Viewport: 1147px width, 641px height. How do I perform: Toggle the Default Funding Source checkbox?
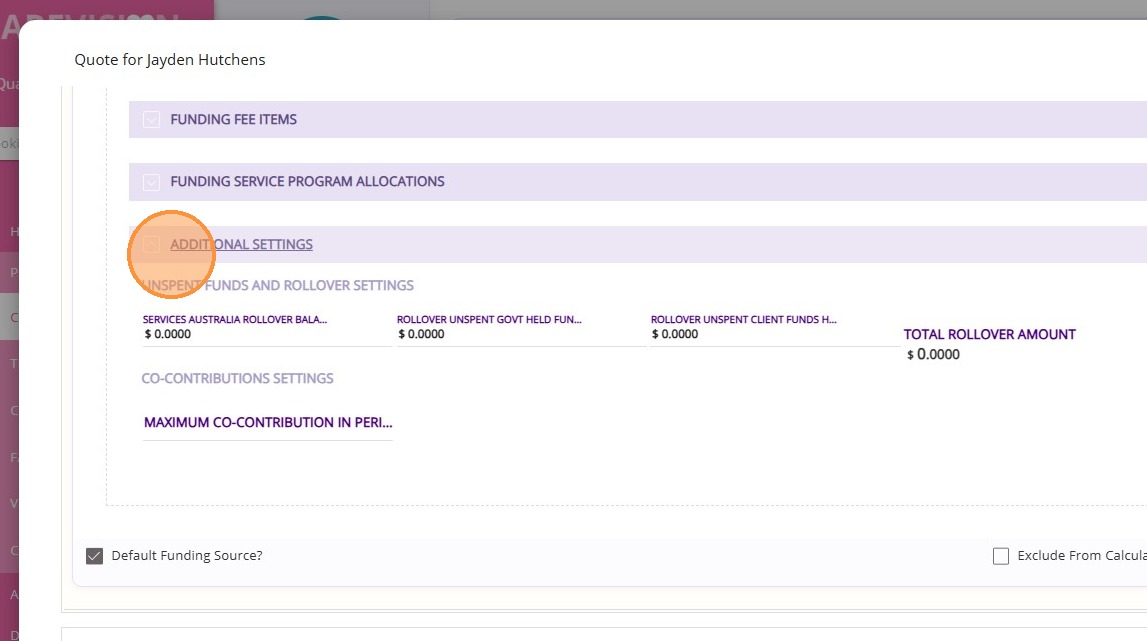[x=94, y=556]
